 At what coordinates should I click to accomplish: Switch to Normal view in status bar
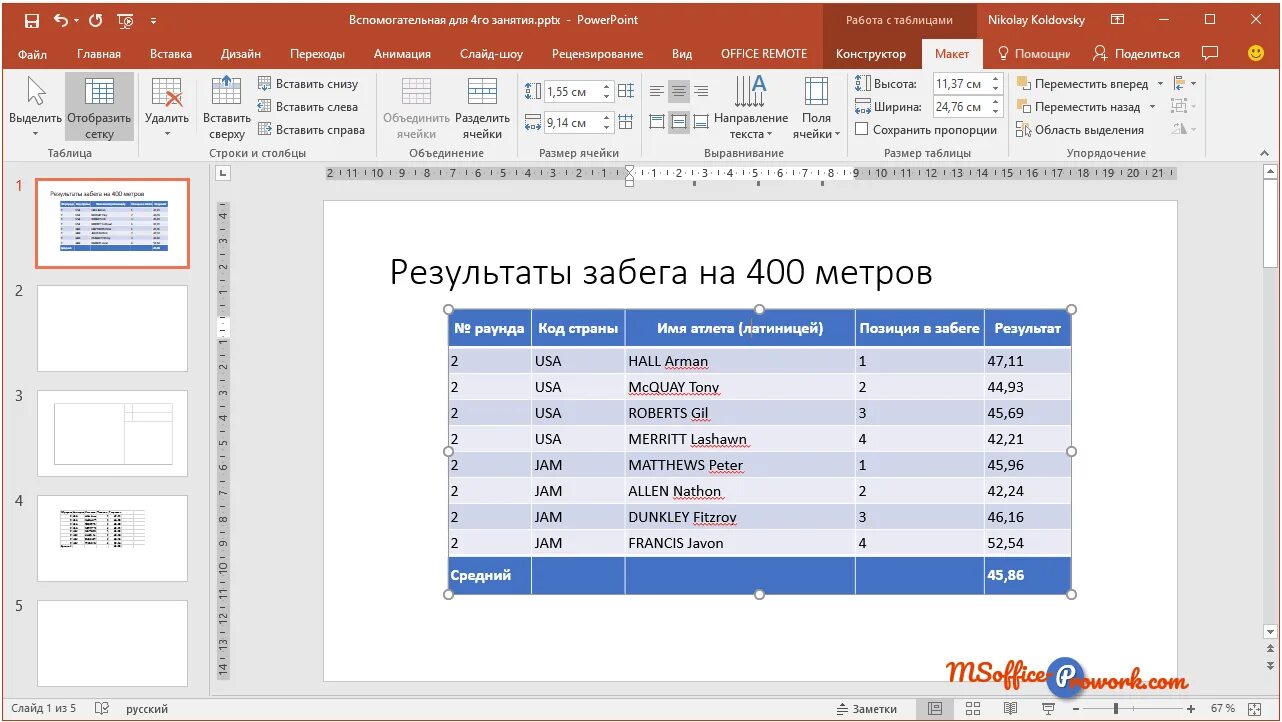pyautogui.click(x=935, y=708)
